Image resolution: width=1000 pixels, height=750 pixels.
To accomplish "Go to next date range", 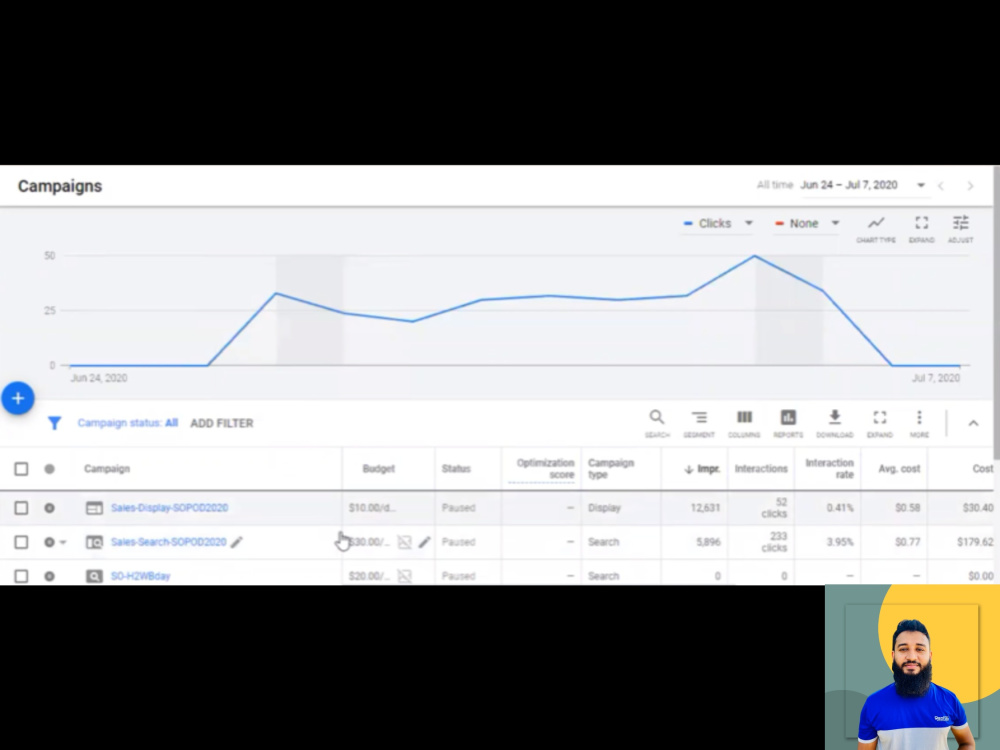I will [x=971, y=186].
